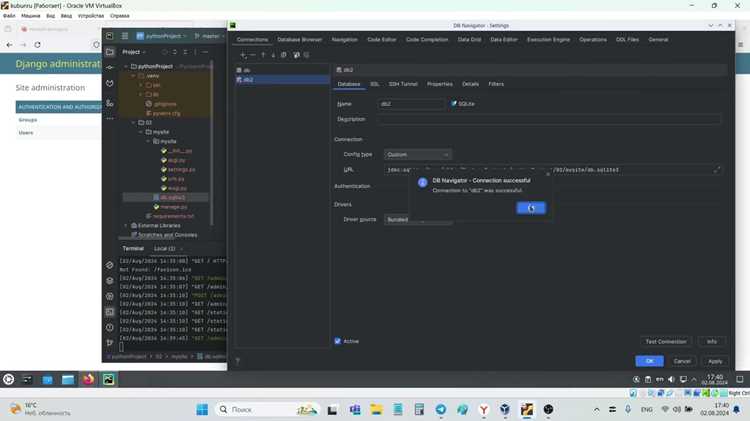Duplicate the connection with the copy icon
750x421 pixels.
(284, 55)
